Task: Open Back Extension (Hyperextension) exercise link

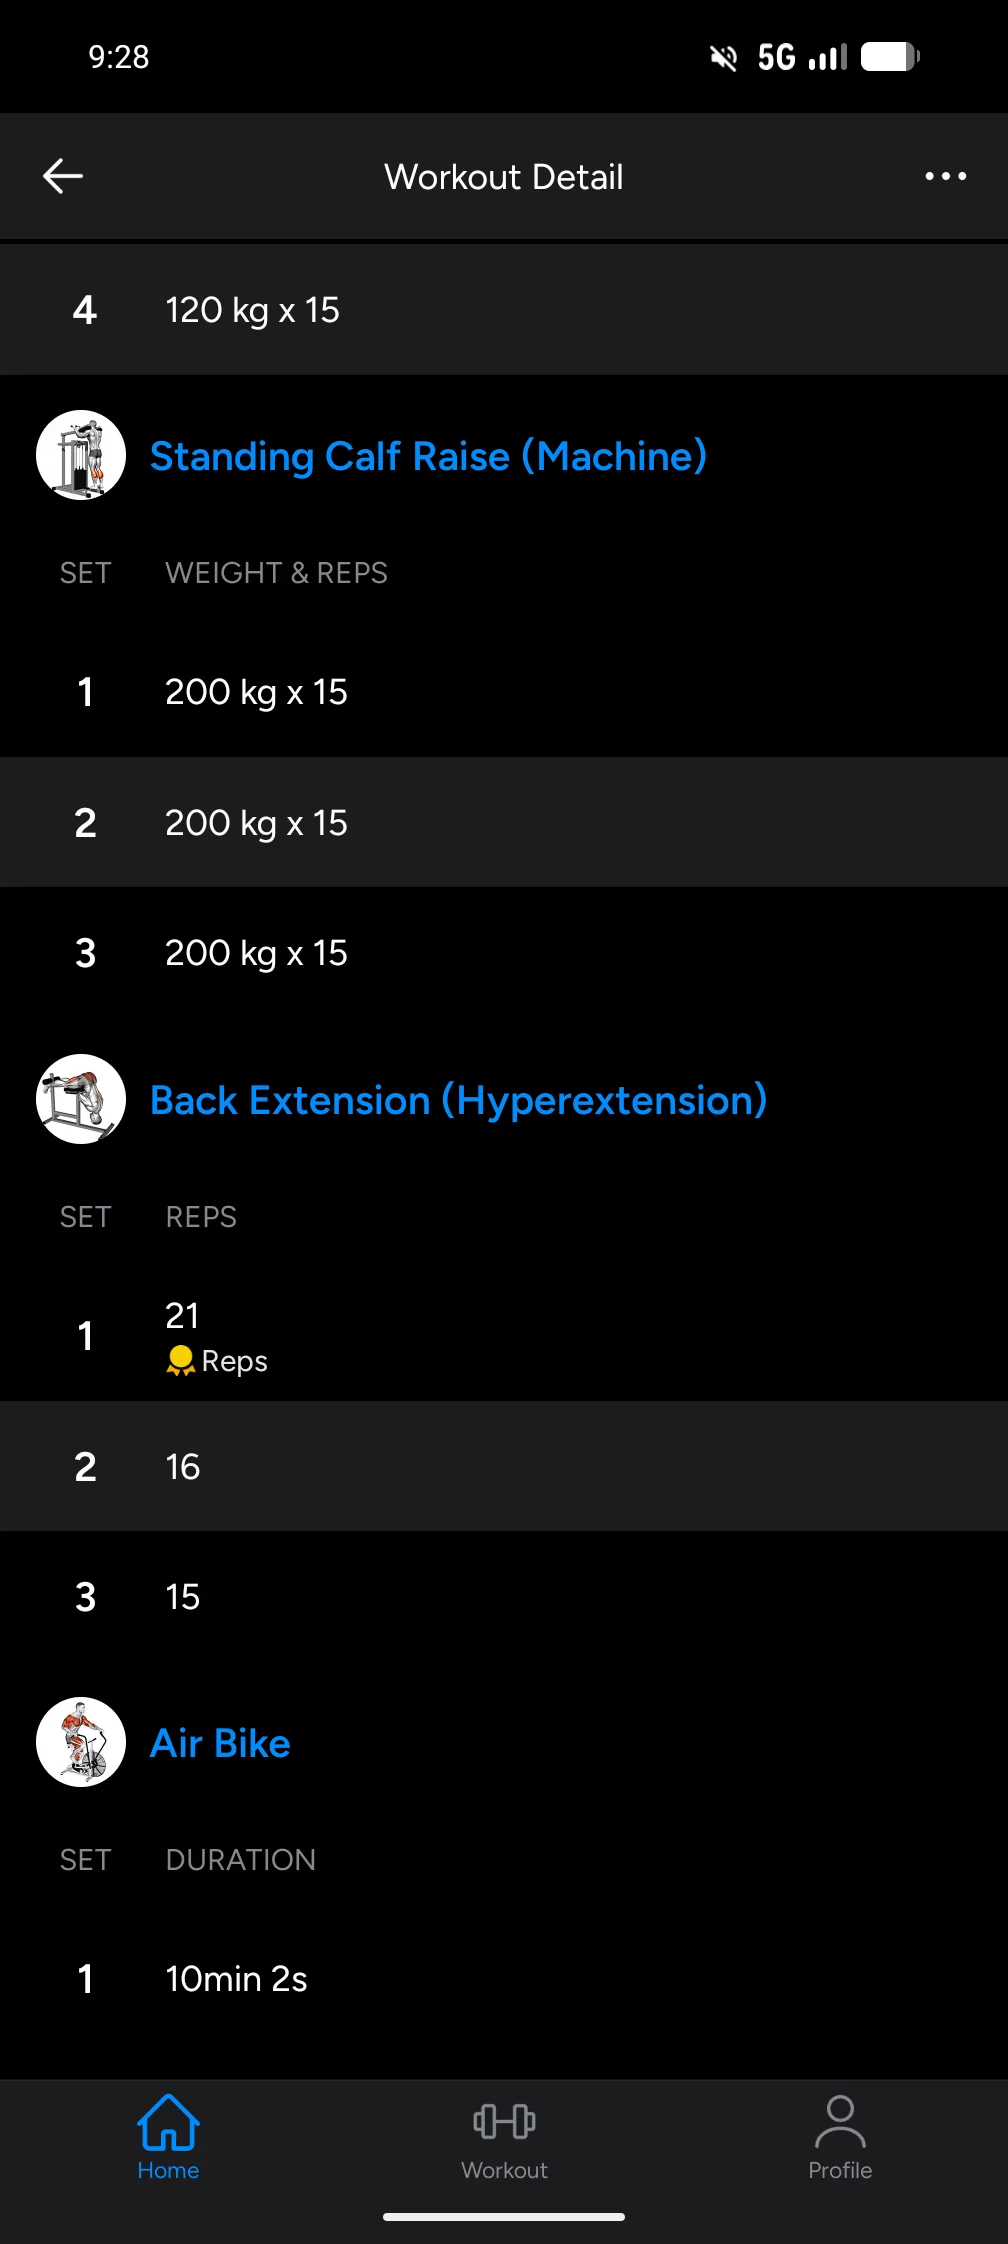Action: click(x=458, y=1100)
